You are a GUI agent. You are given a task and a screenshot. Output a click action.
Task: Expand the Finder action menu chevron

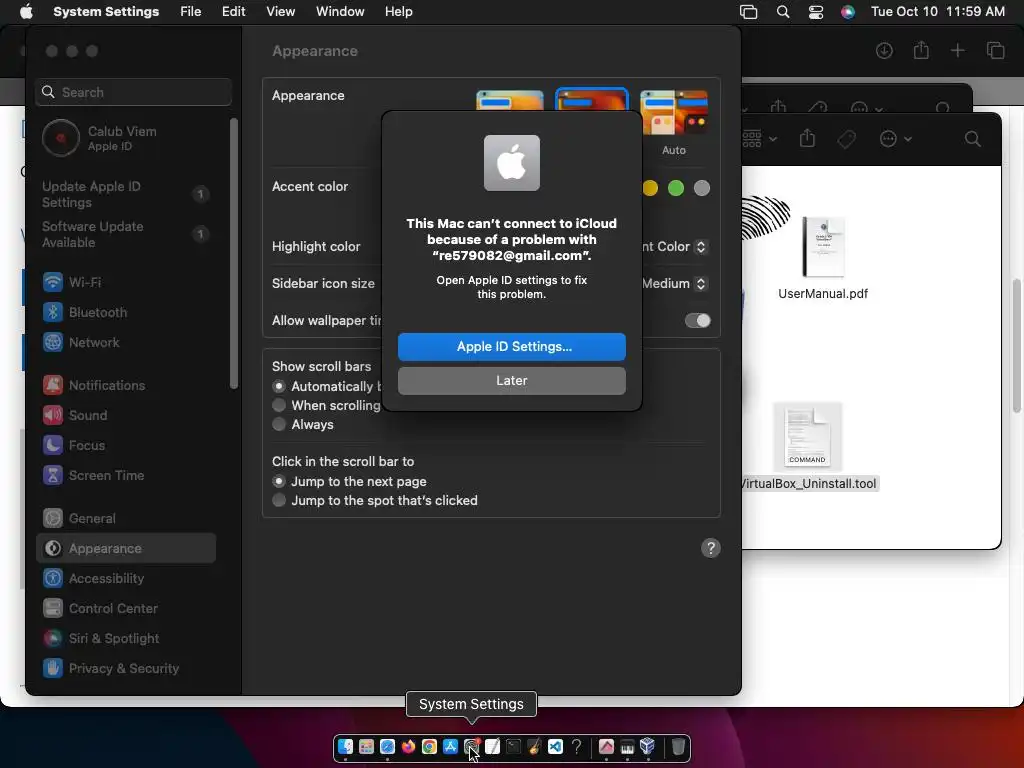click(x=908, y=139)
